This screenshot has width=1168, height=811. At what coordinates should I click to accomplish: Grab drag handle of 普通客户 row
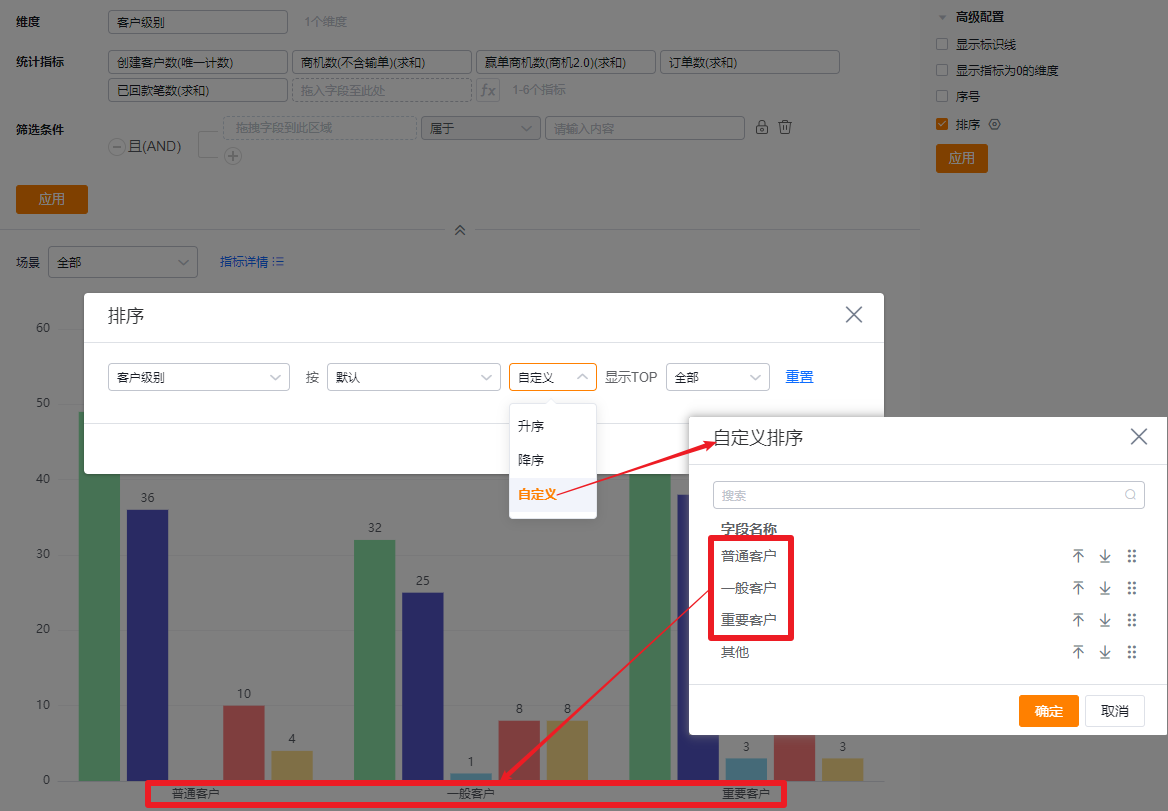click(x=1132, y=556)
